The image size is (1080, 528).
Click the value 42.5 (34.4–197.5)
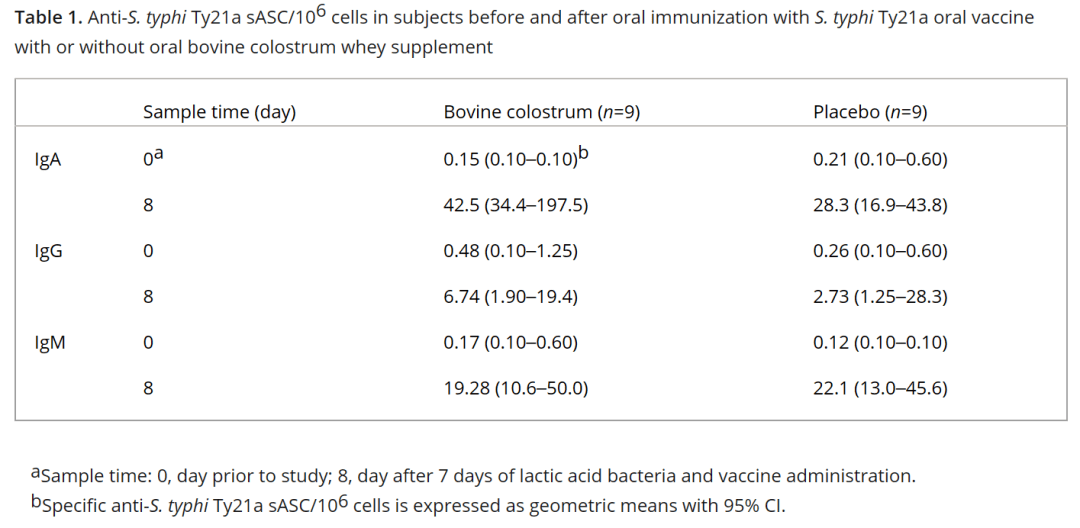(515, 205)
